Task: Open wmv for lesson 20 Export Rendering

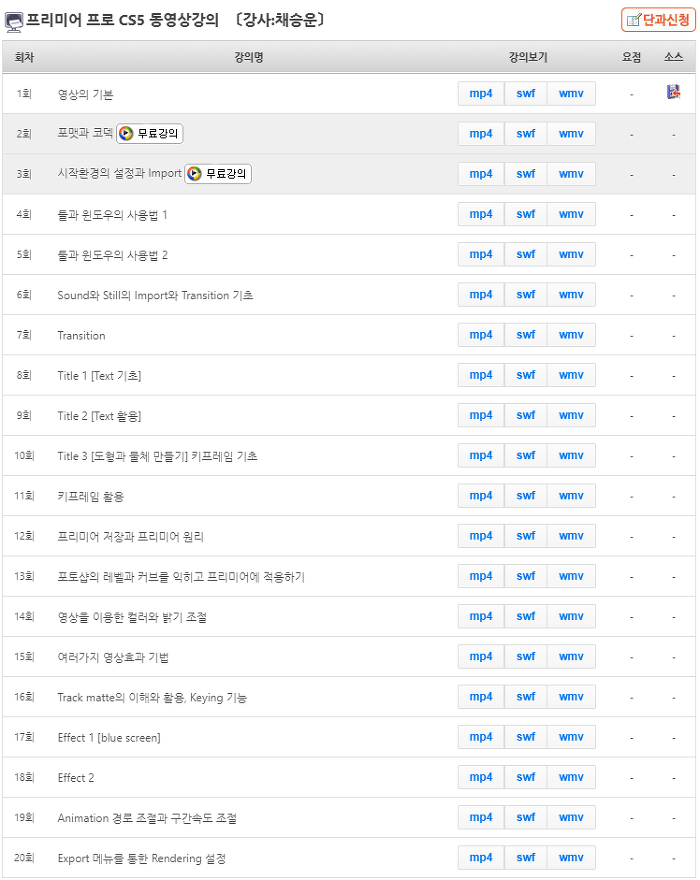Action: 571,858
